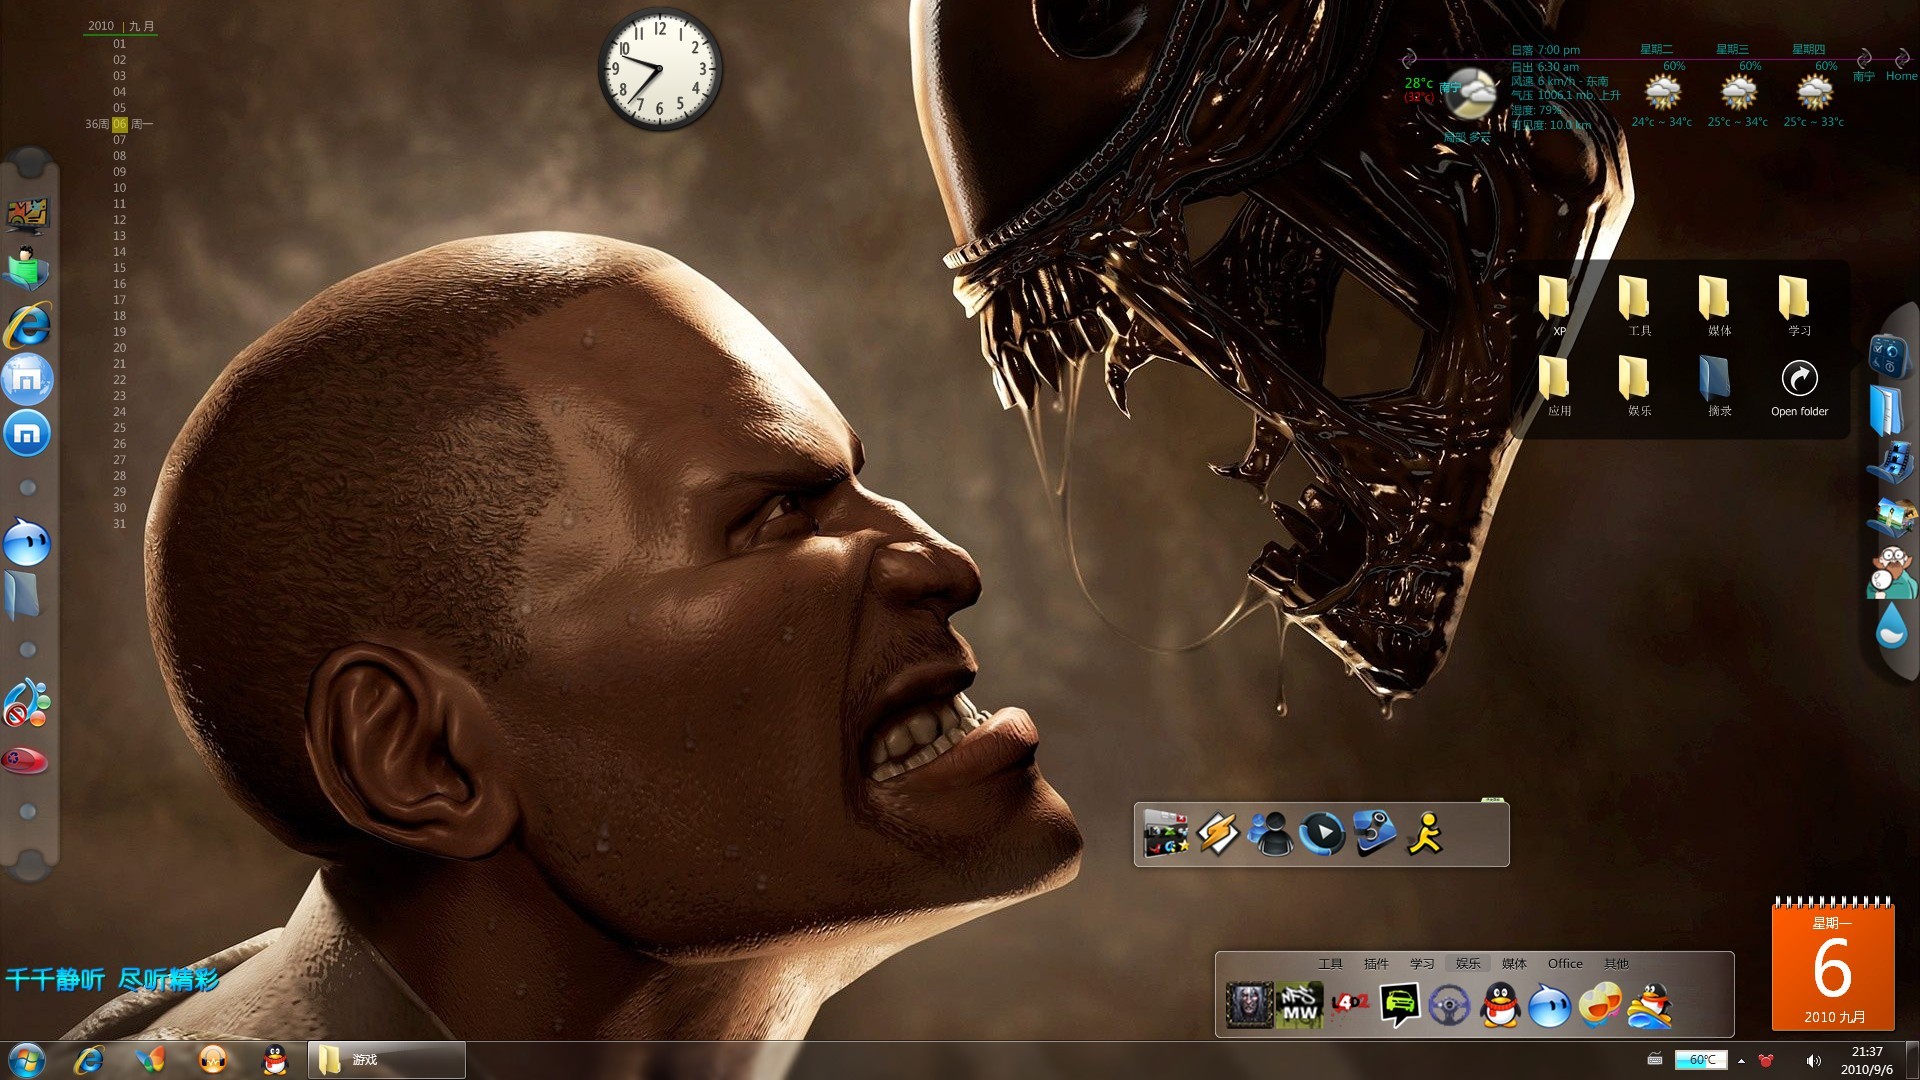Open the blue circular media player icon
Viewport: 1920px width, 1080px height.
[1322, 833]
